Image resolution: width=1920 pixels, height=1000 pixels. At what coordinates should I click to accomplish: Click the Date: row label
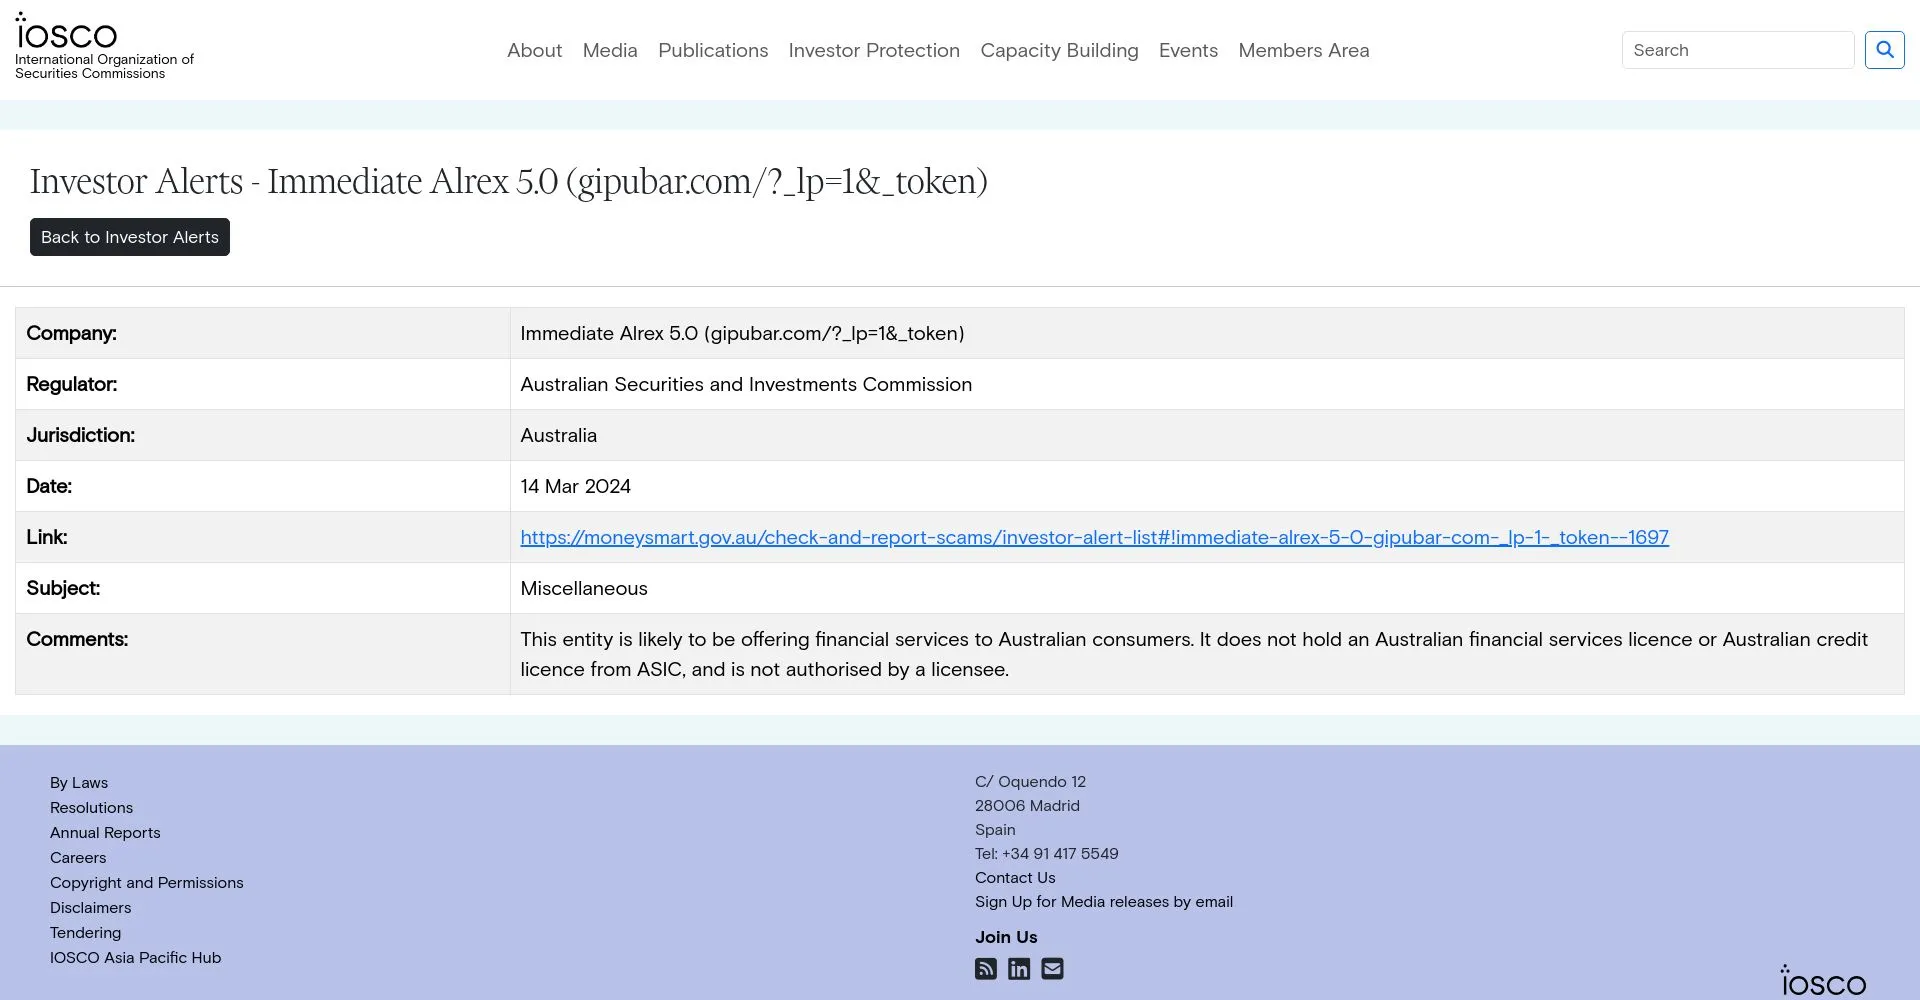pos(49,486)
